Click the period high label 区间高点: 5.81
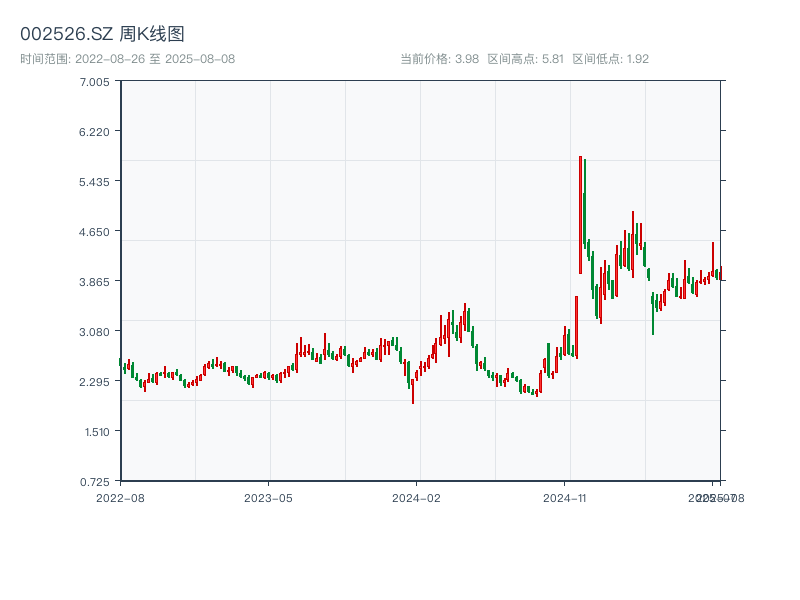This screenshot has height=600, width=800. click(x=526, y=59)
